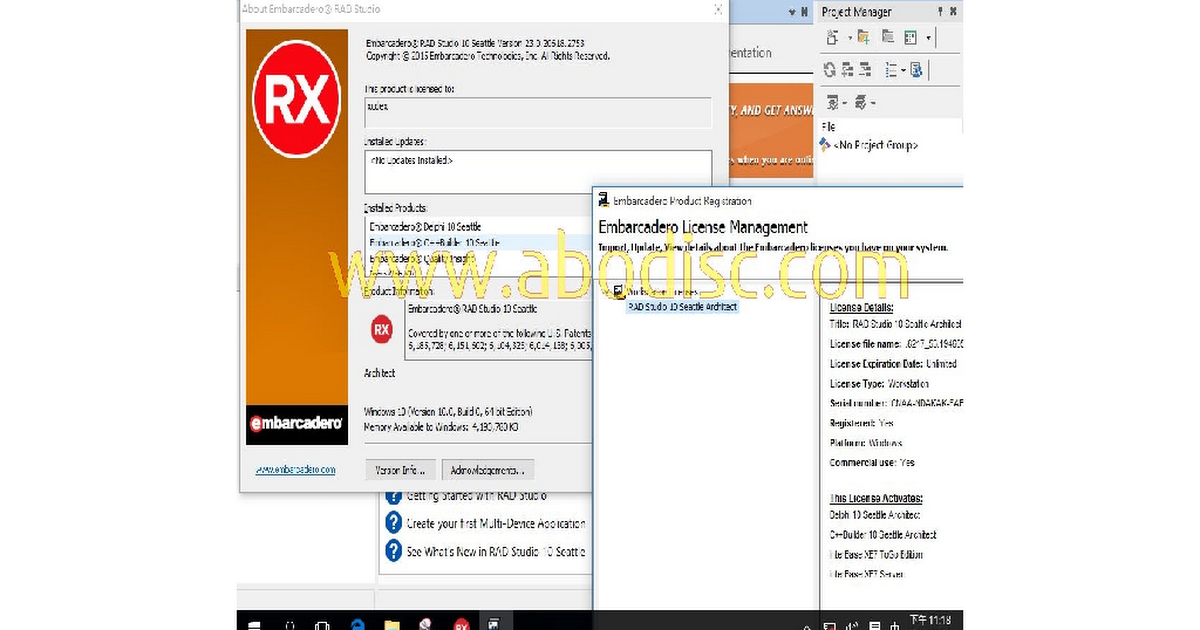Image resolution: width=1200 pixels, height=630 pixels.
Task: Open See What's New in RAD Studio 10 Seattle
Action: (496, 551)
